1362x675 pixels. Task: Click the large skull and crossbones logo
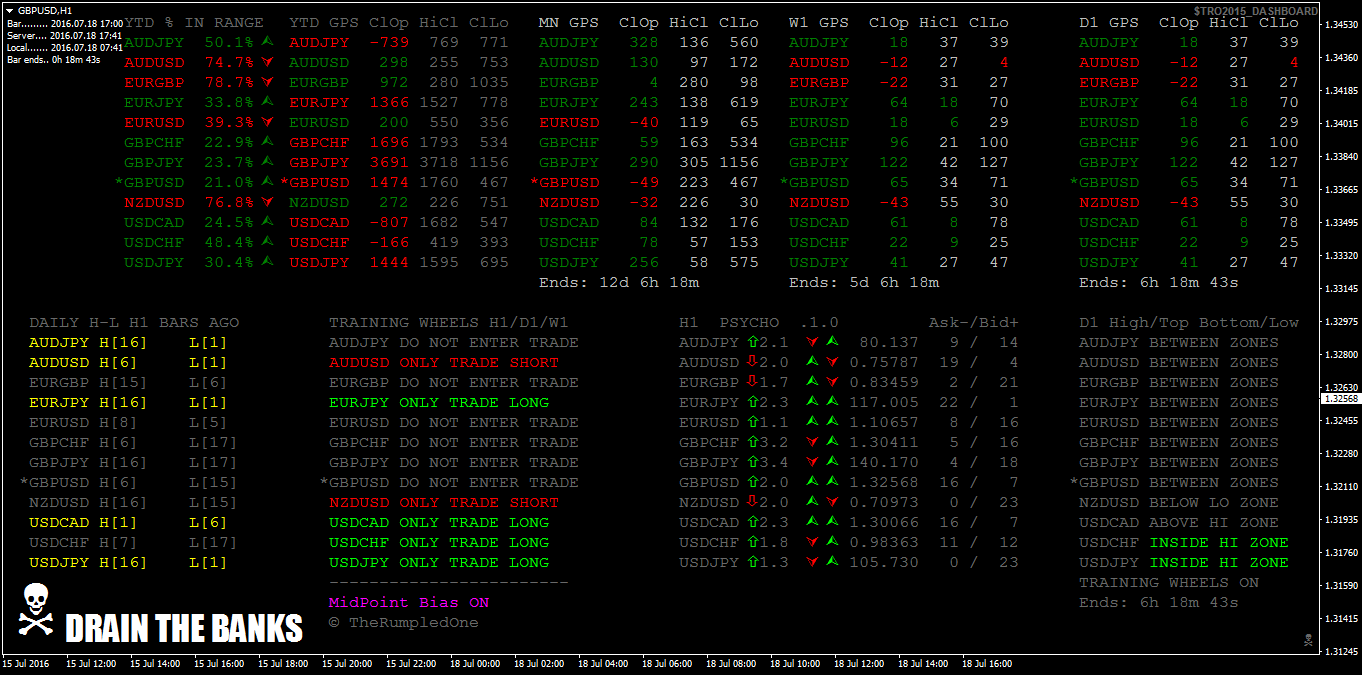pos(37,610)
